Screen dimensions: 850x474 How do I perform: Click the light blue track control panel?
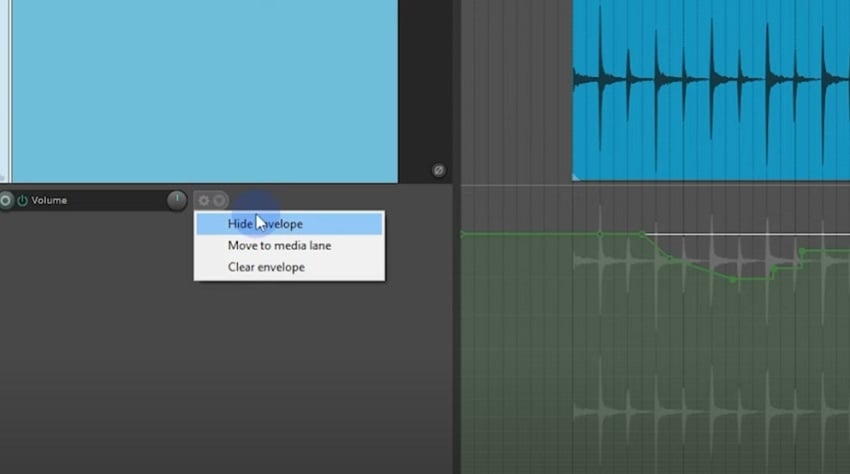click(205, 91)
